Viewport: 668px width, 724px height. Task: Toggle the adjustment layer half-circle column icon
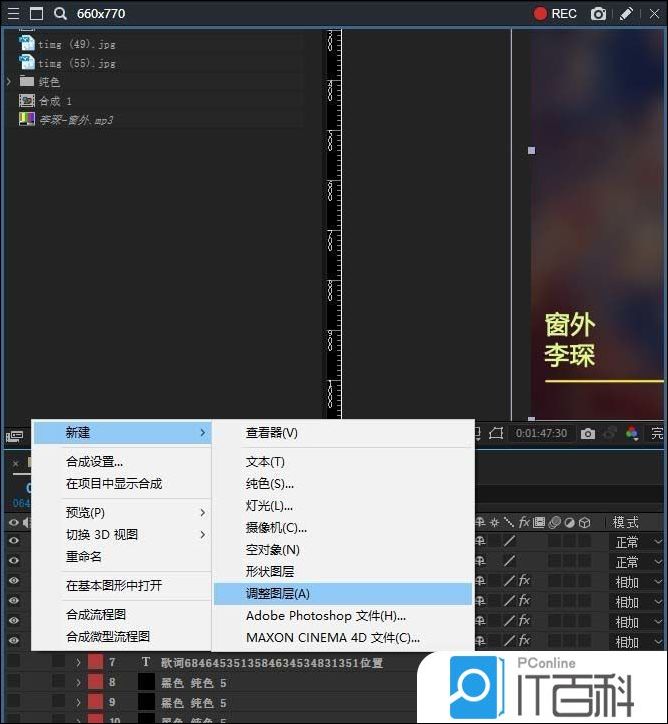click(x=570, y=522)
